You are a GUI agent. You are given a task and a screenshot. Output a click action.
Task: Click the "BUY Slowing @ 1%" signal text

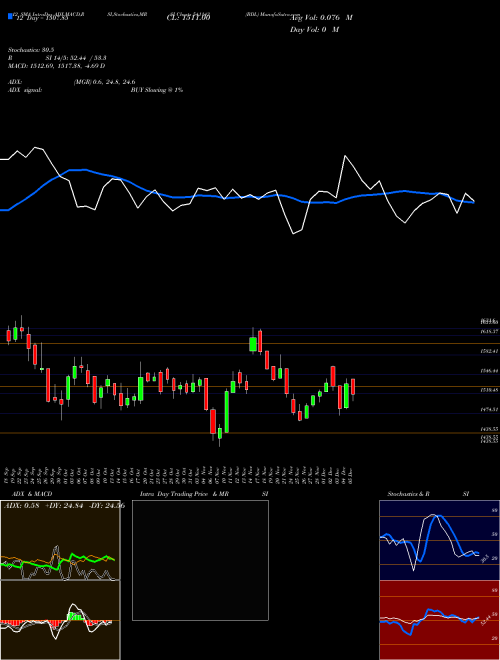[157, 90]
